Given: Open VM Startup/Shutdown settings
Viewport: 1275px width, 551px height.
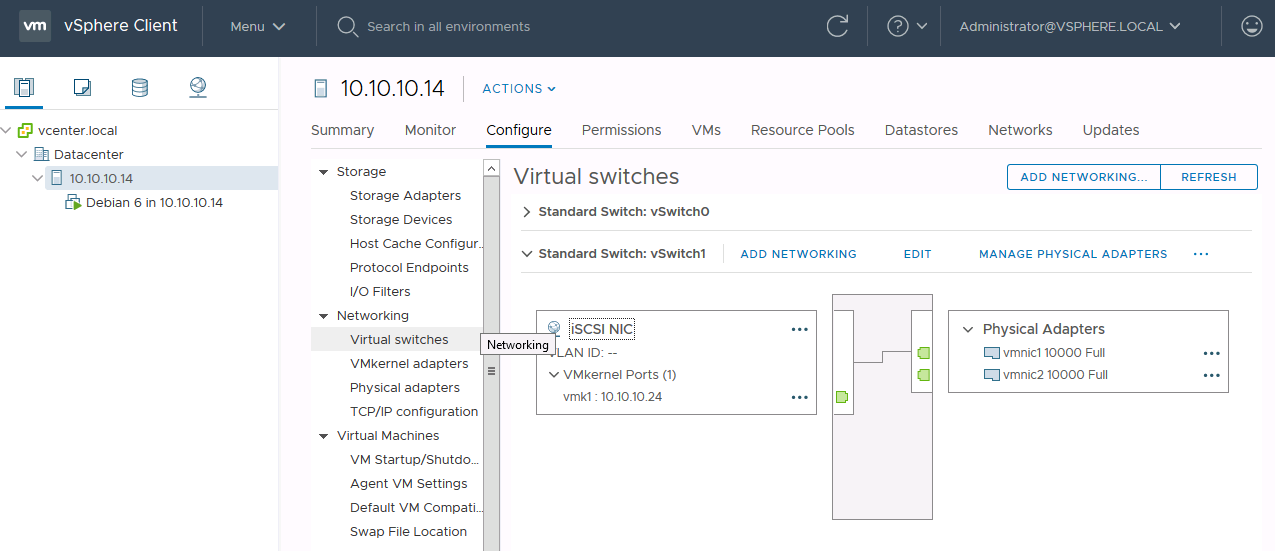Looking at the screenshot, I should point(415,460).
